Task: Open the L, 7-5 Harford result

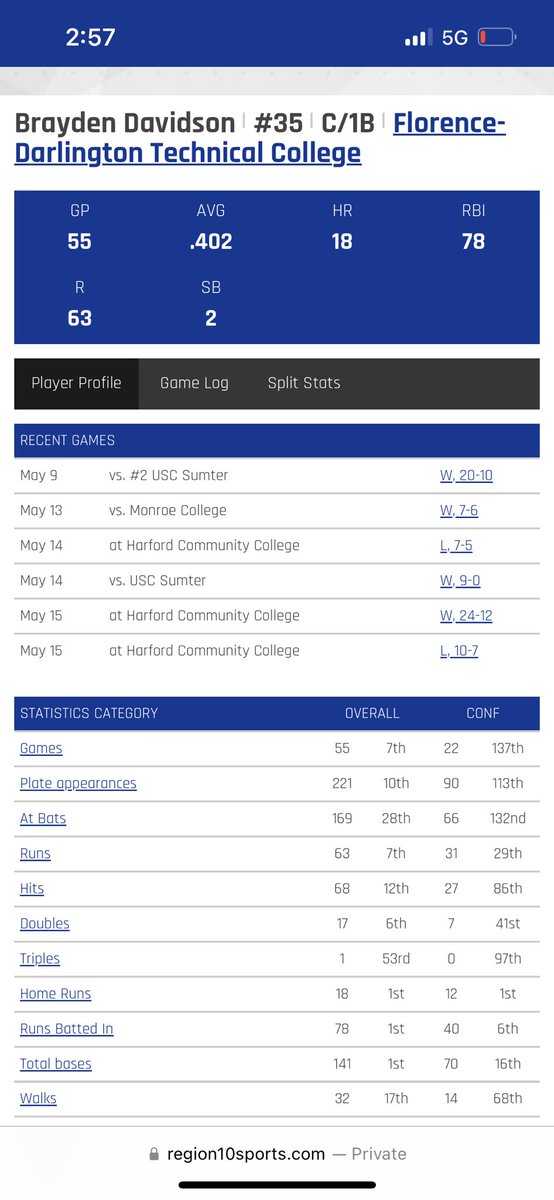Action: 458,545
